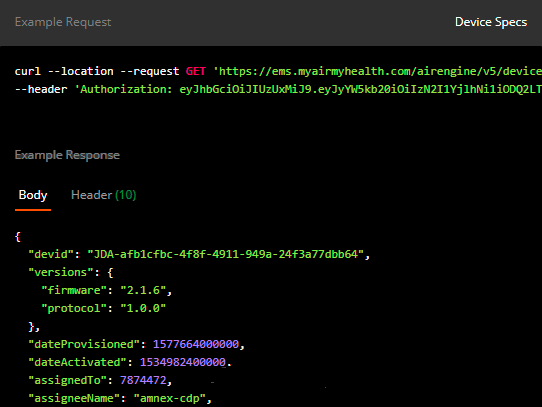This screenshot has width=542, height=407.
Task: Click the Authorization token string
Action: [360, 89]
